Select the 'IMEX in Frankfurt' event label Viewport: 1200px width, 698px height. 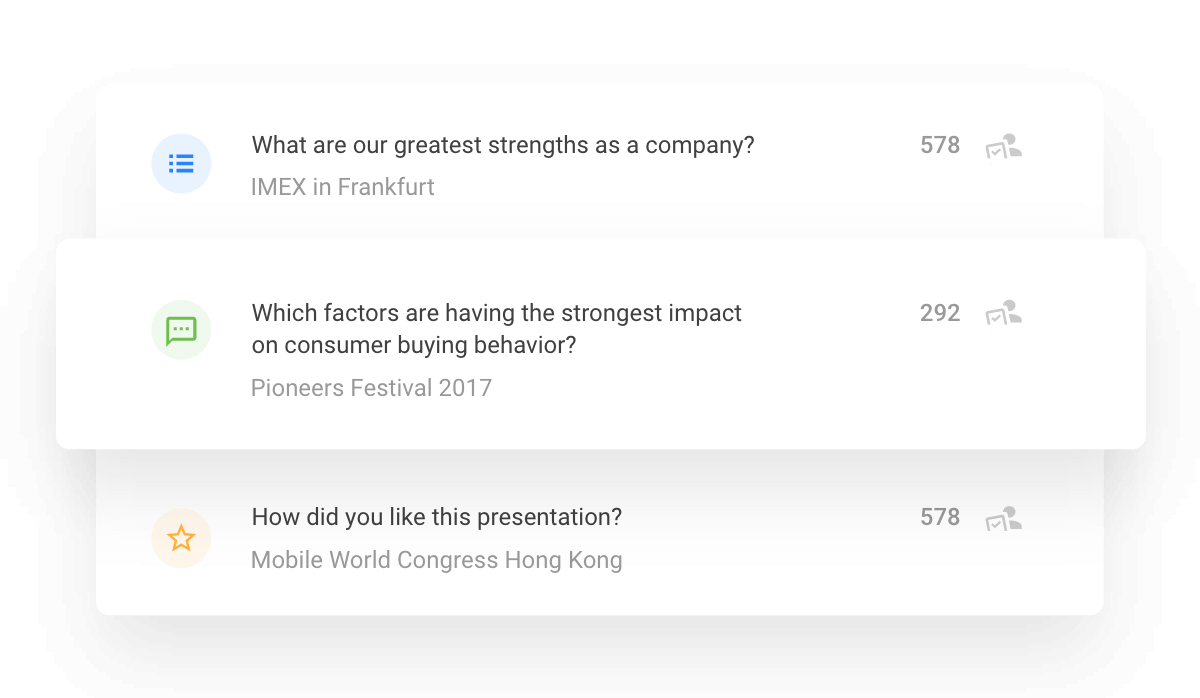click(x=342, y=187)
